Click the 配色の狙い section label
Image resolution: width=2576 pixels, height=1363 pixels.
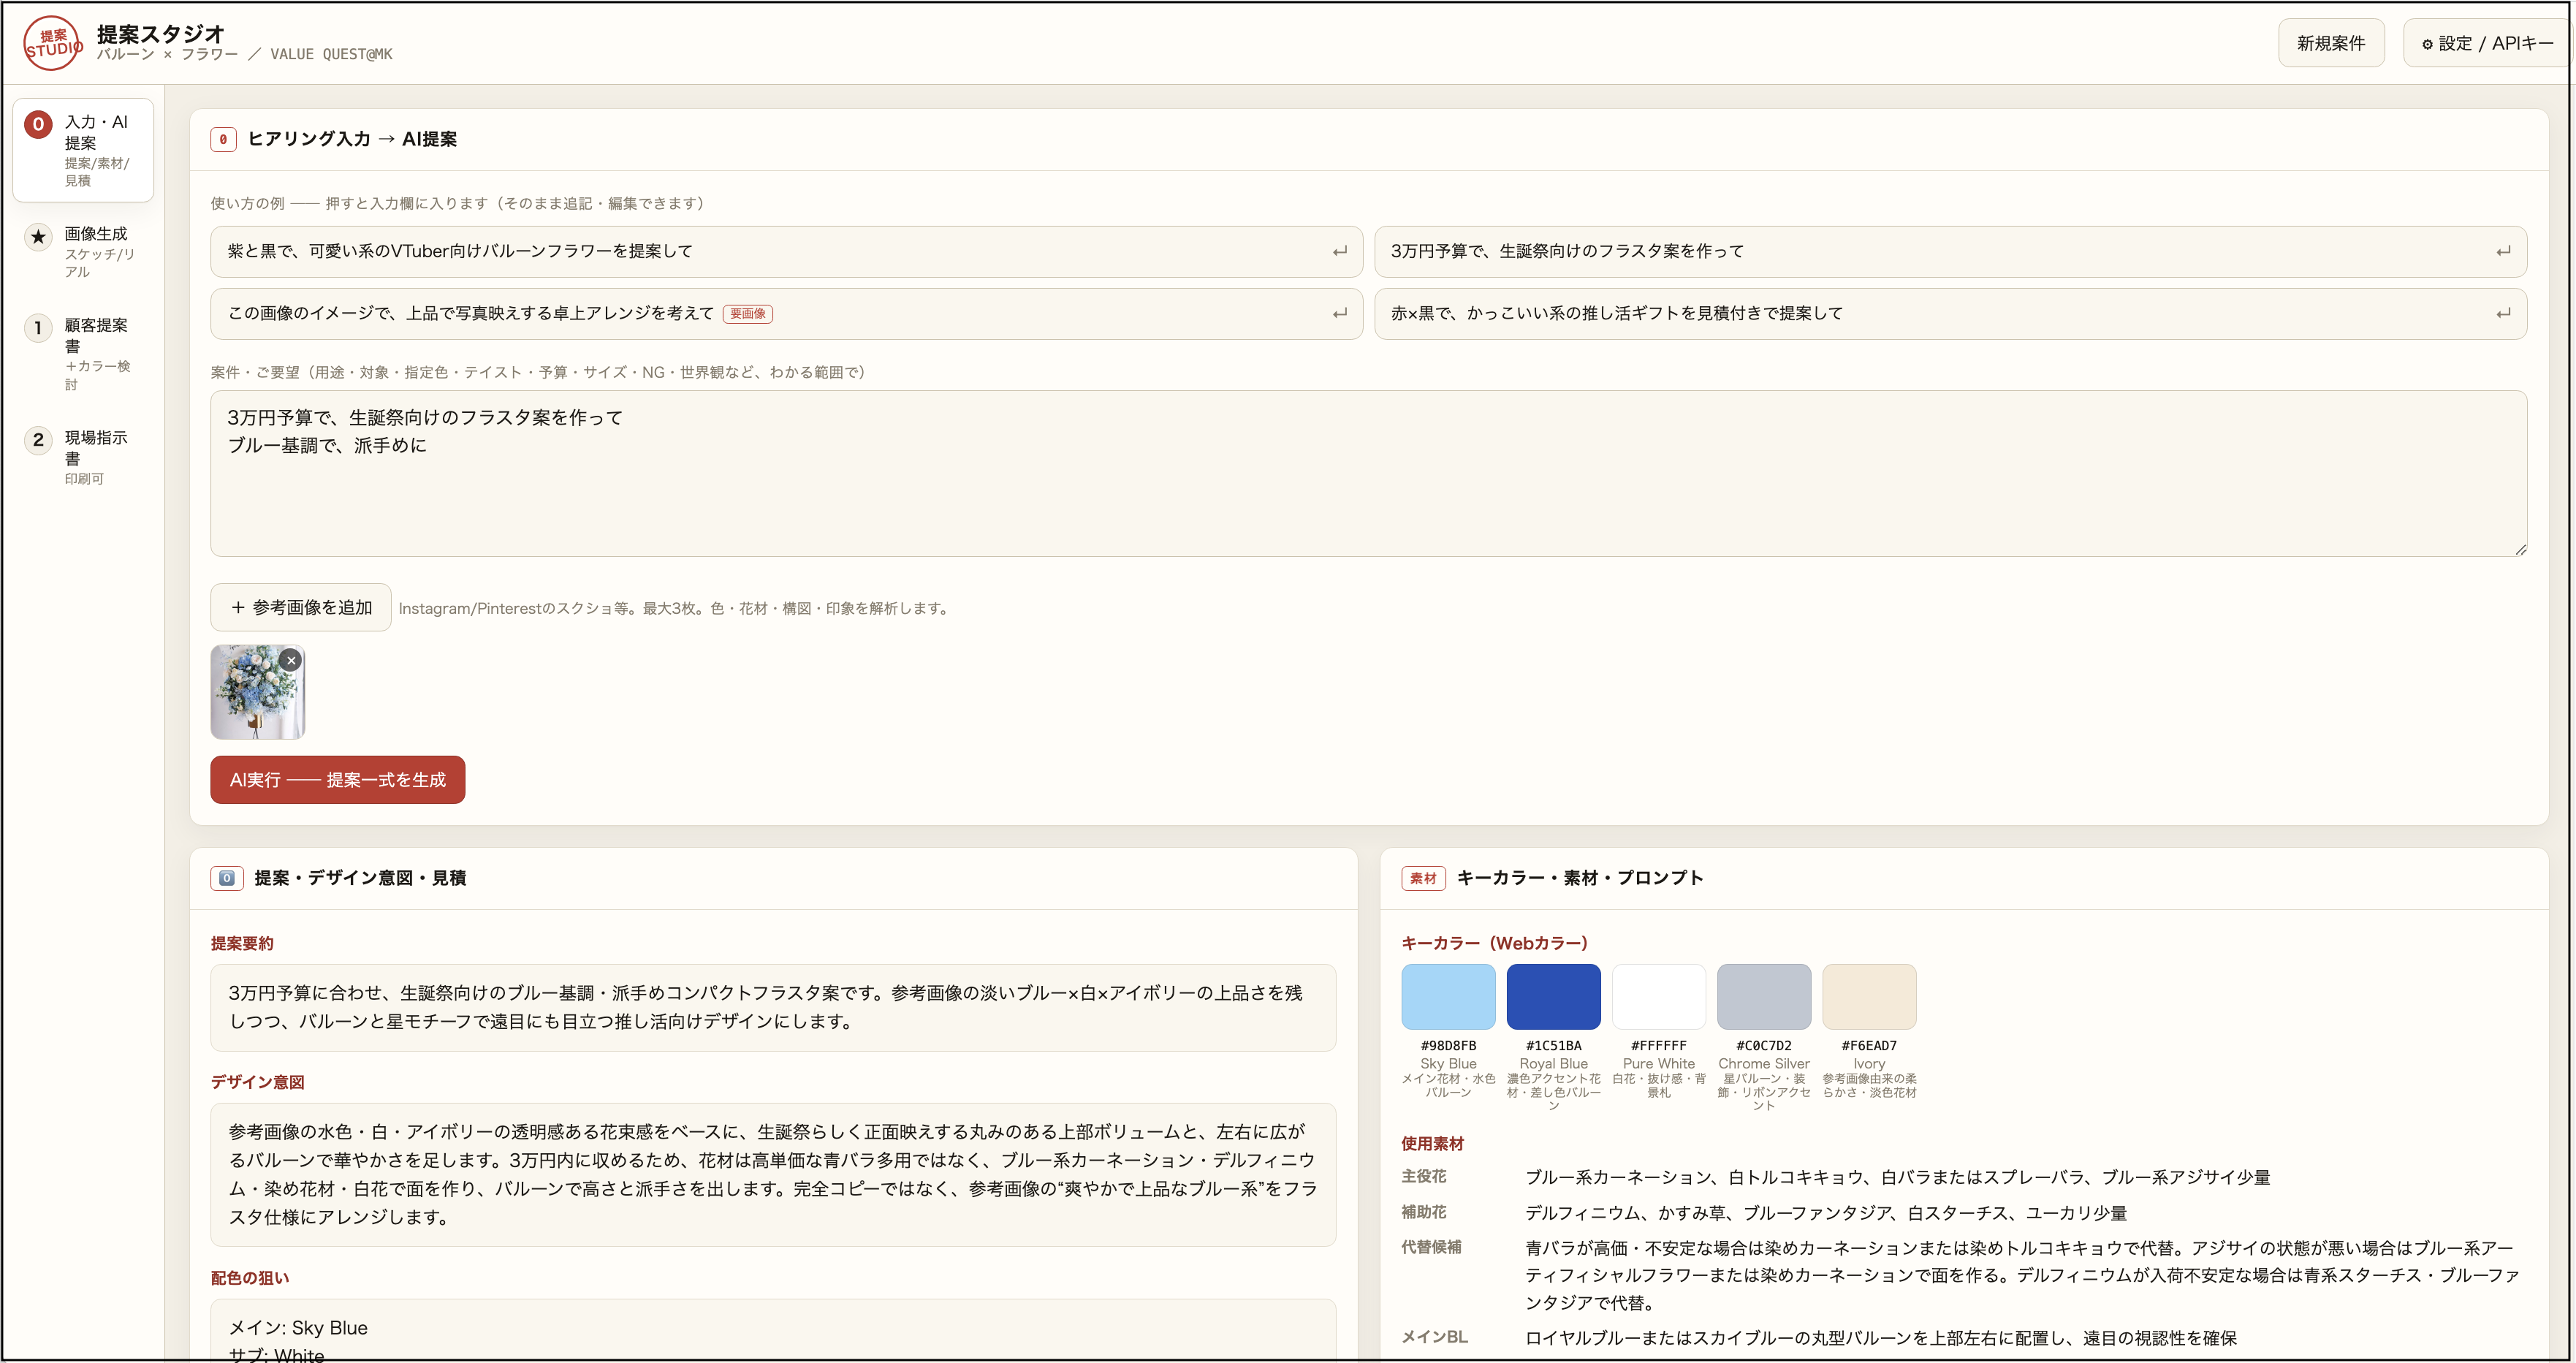point(250,1278)
